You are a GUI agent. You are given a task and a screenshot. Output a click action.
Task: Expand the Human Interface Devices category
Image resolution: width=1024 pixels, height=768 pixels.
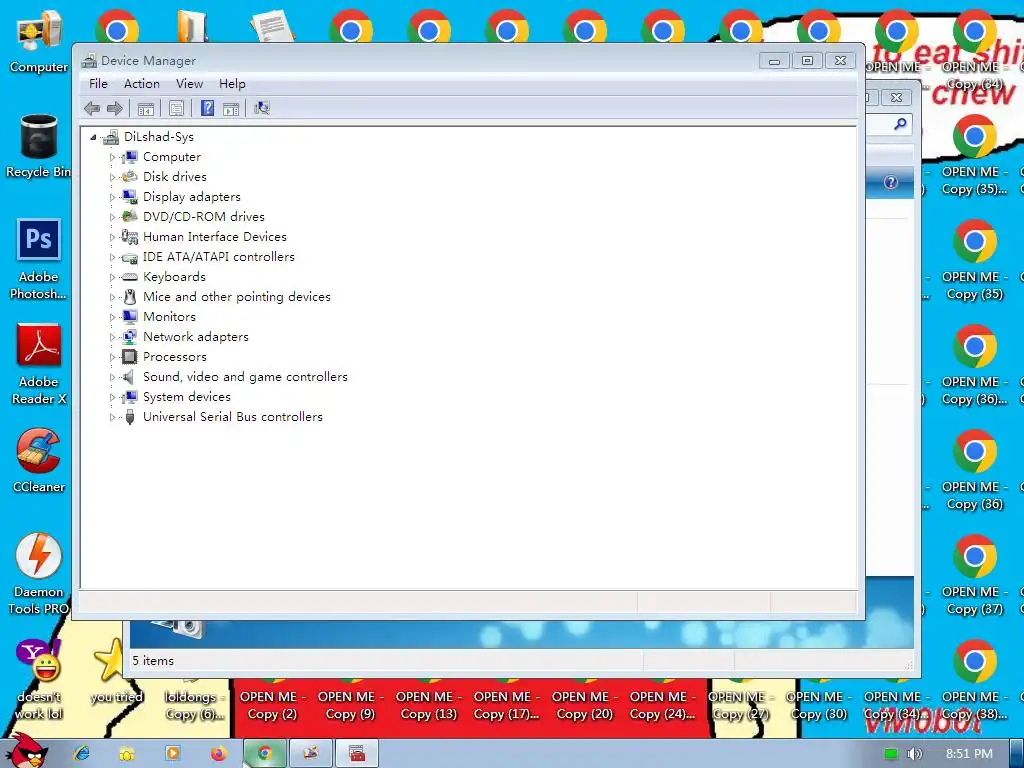[112, 237]
